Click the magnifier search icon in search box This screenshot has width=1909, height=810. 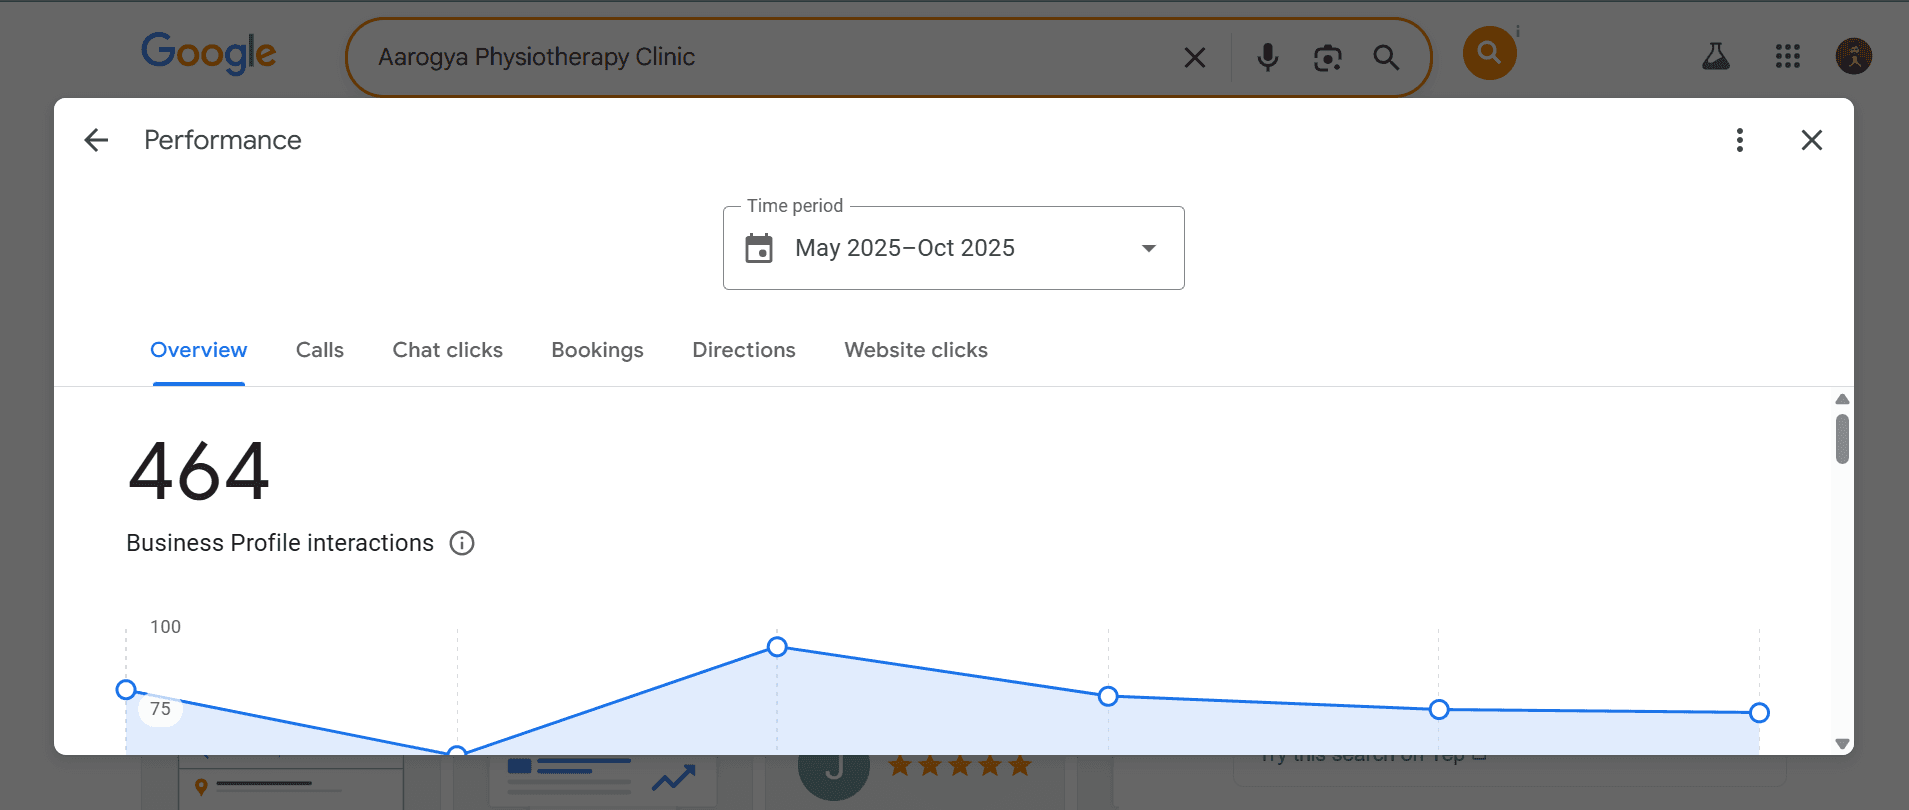pyautogui.click(x=1386, y=58)
